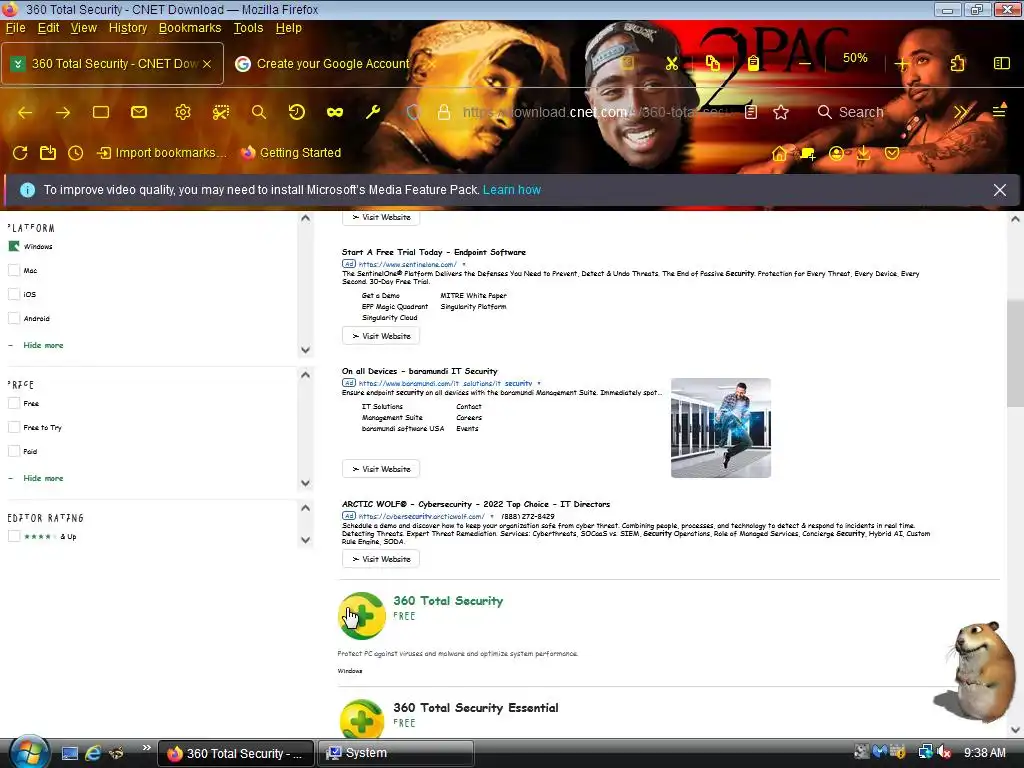Open history via the clock-arrow icon

point(296,112)
